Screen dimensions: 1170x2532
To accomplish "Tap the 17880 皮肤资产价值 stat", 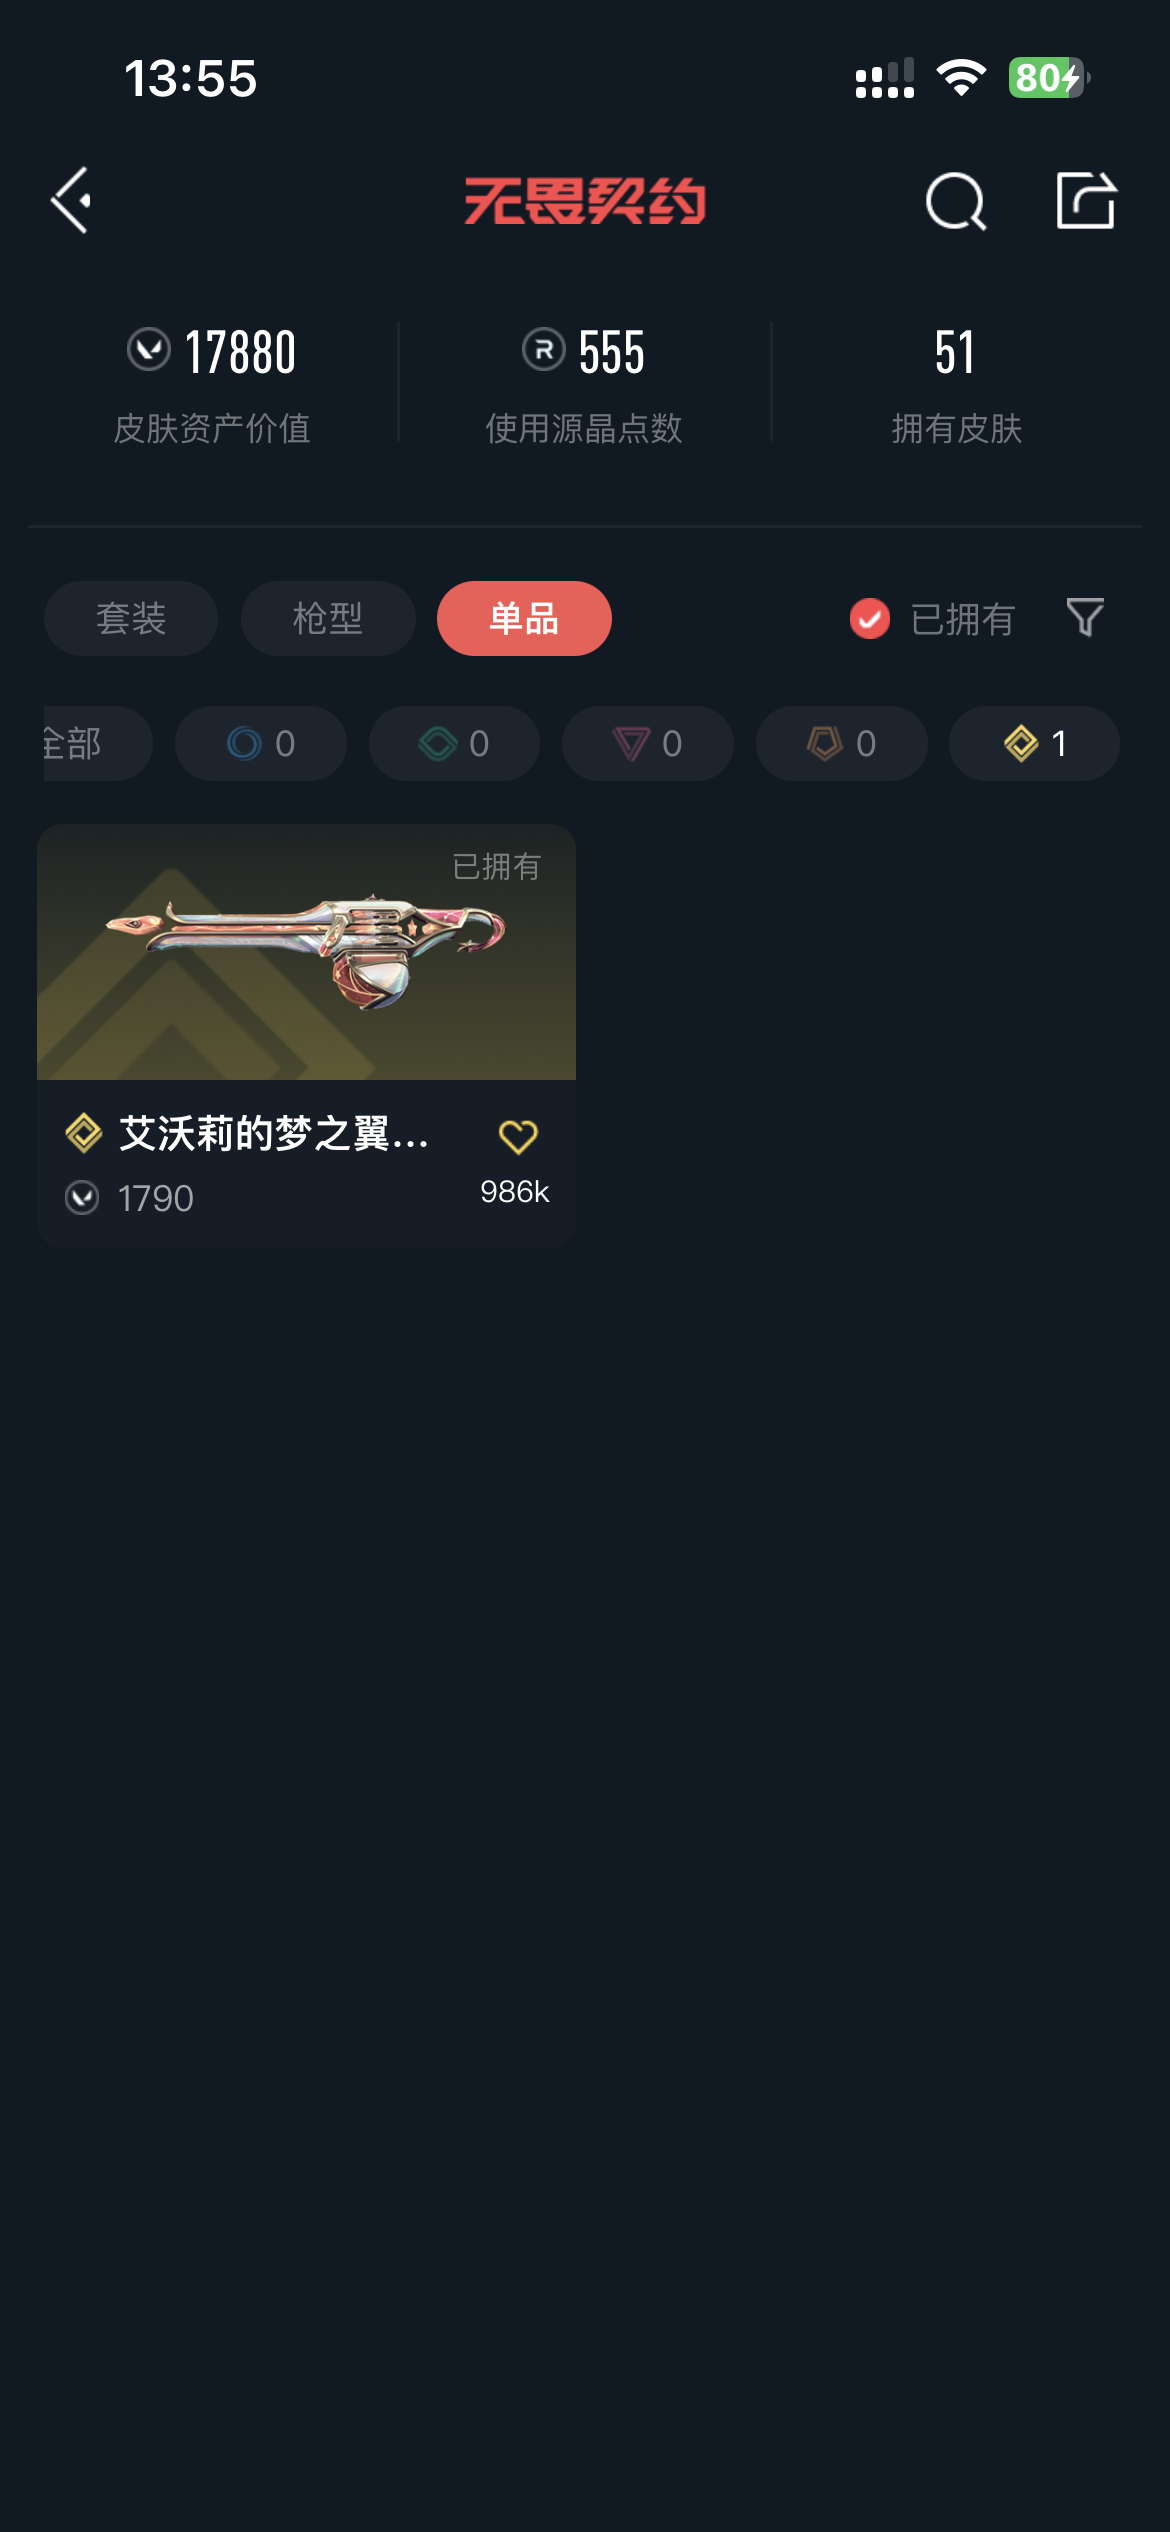I will pyautogui.click(x=212, y=384).
